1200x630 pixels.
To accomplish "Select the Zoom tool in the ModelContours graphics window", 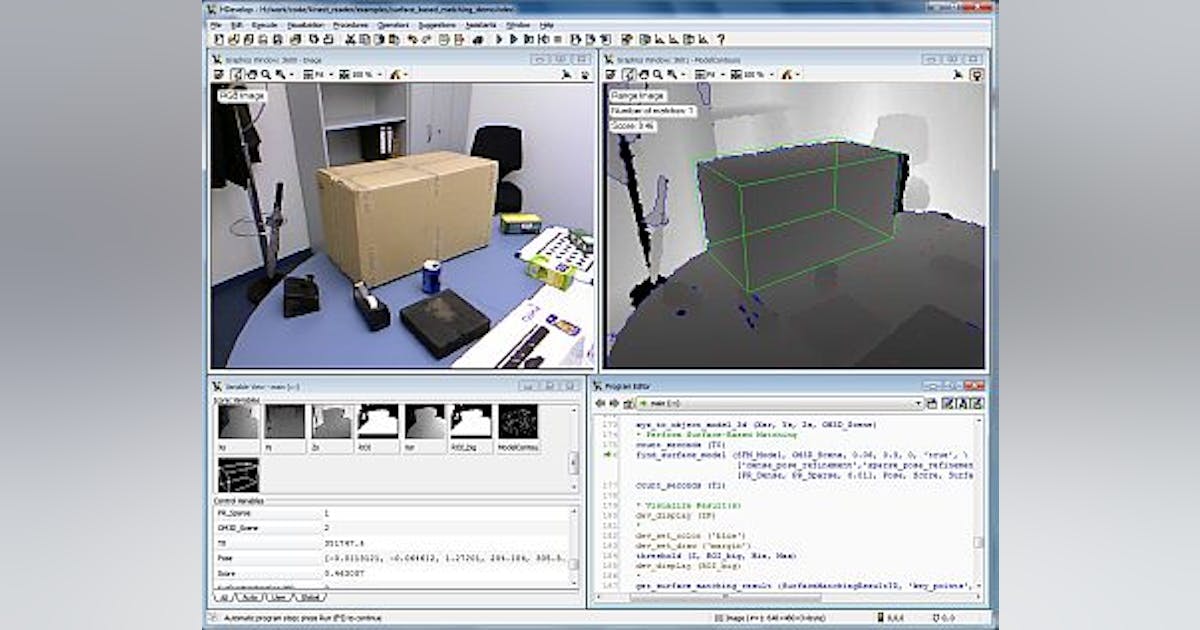I will click(x=659, y=71).
